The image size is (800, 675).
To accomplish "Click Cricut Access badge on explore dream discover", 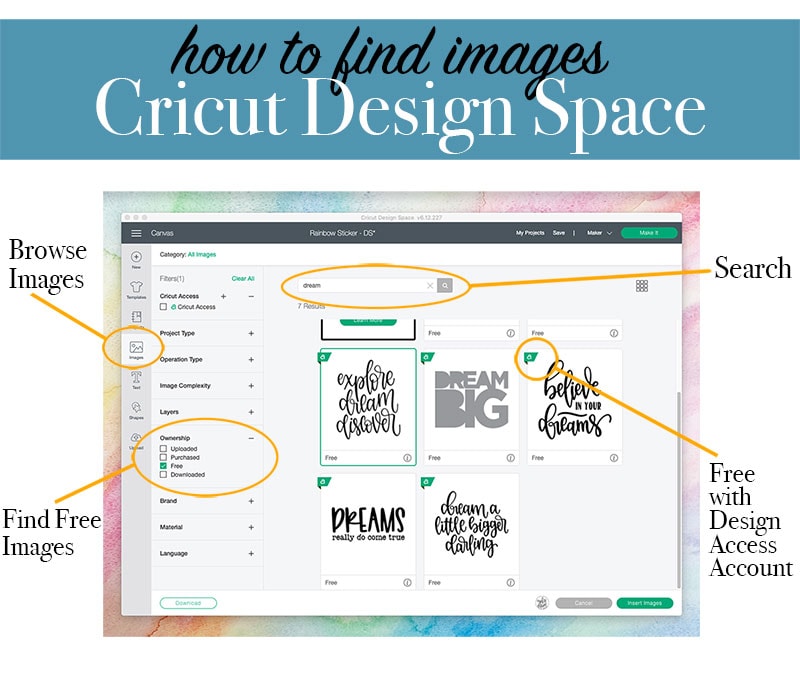I will pyautogui.click(x=324, y=357).
